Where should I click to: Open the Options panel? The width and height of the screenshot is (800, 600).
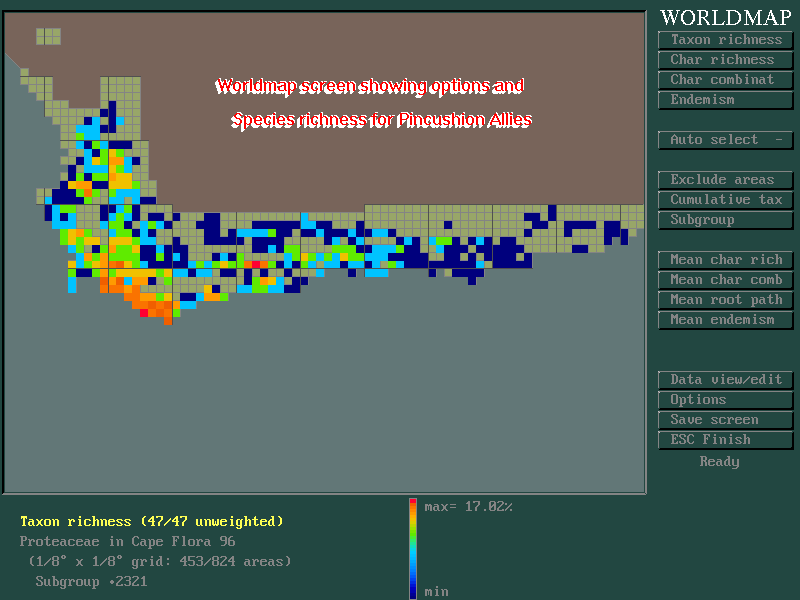click(725, 399)
